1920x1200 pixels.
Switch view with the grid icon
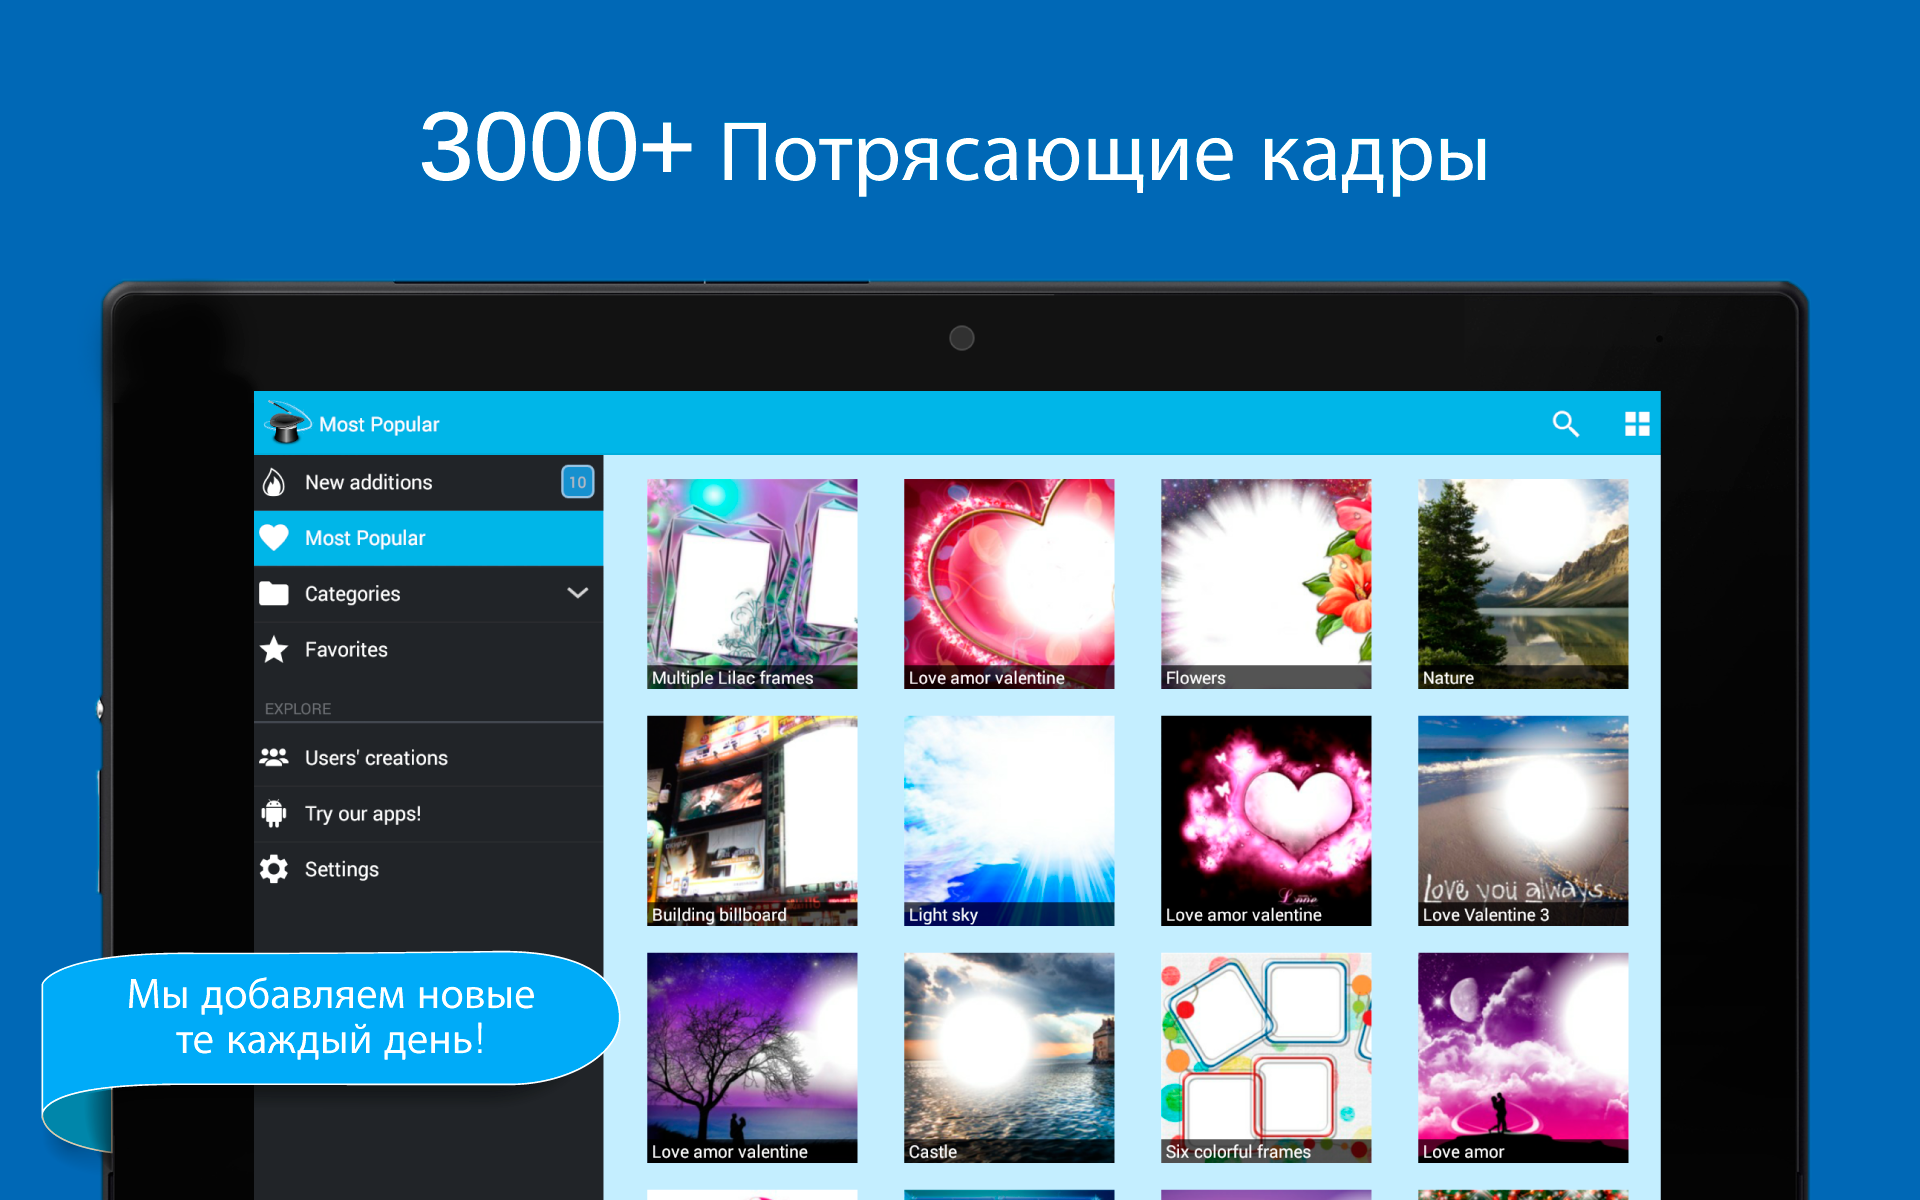[1637, 424]
